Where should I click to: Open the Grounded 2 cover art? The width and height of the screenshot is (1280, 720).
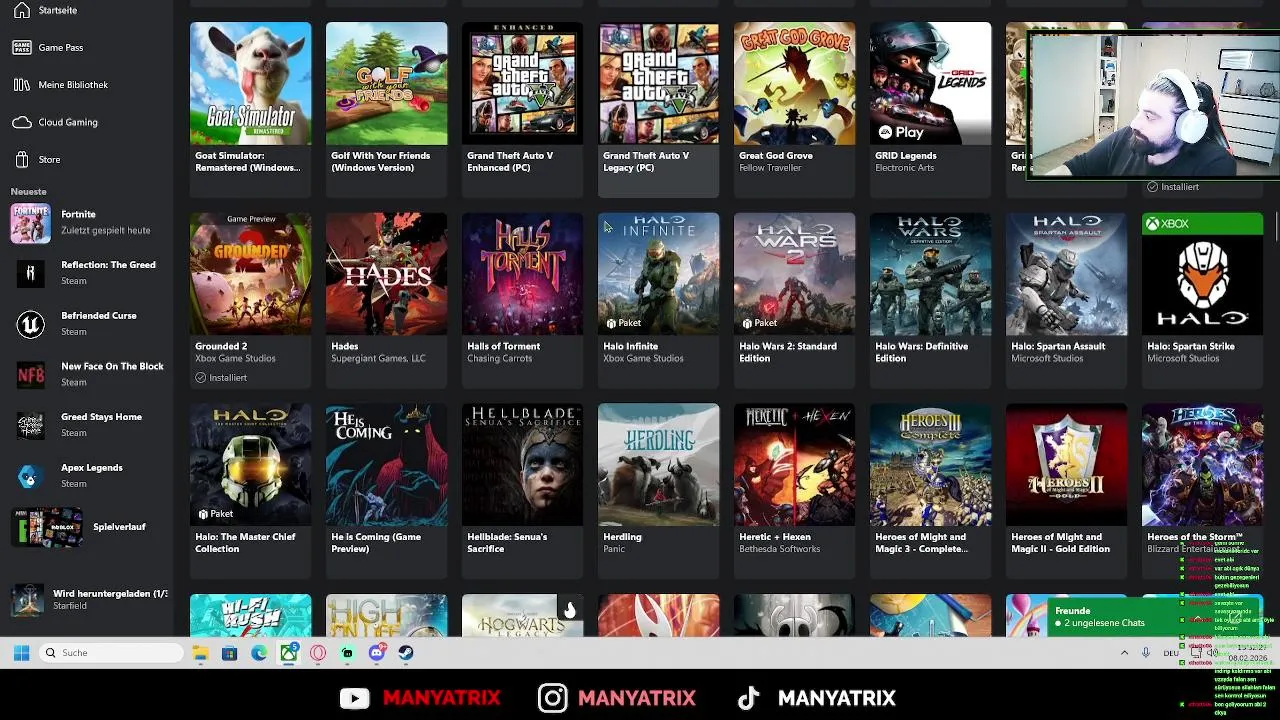(250, 274)
